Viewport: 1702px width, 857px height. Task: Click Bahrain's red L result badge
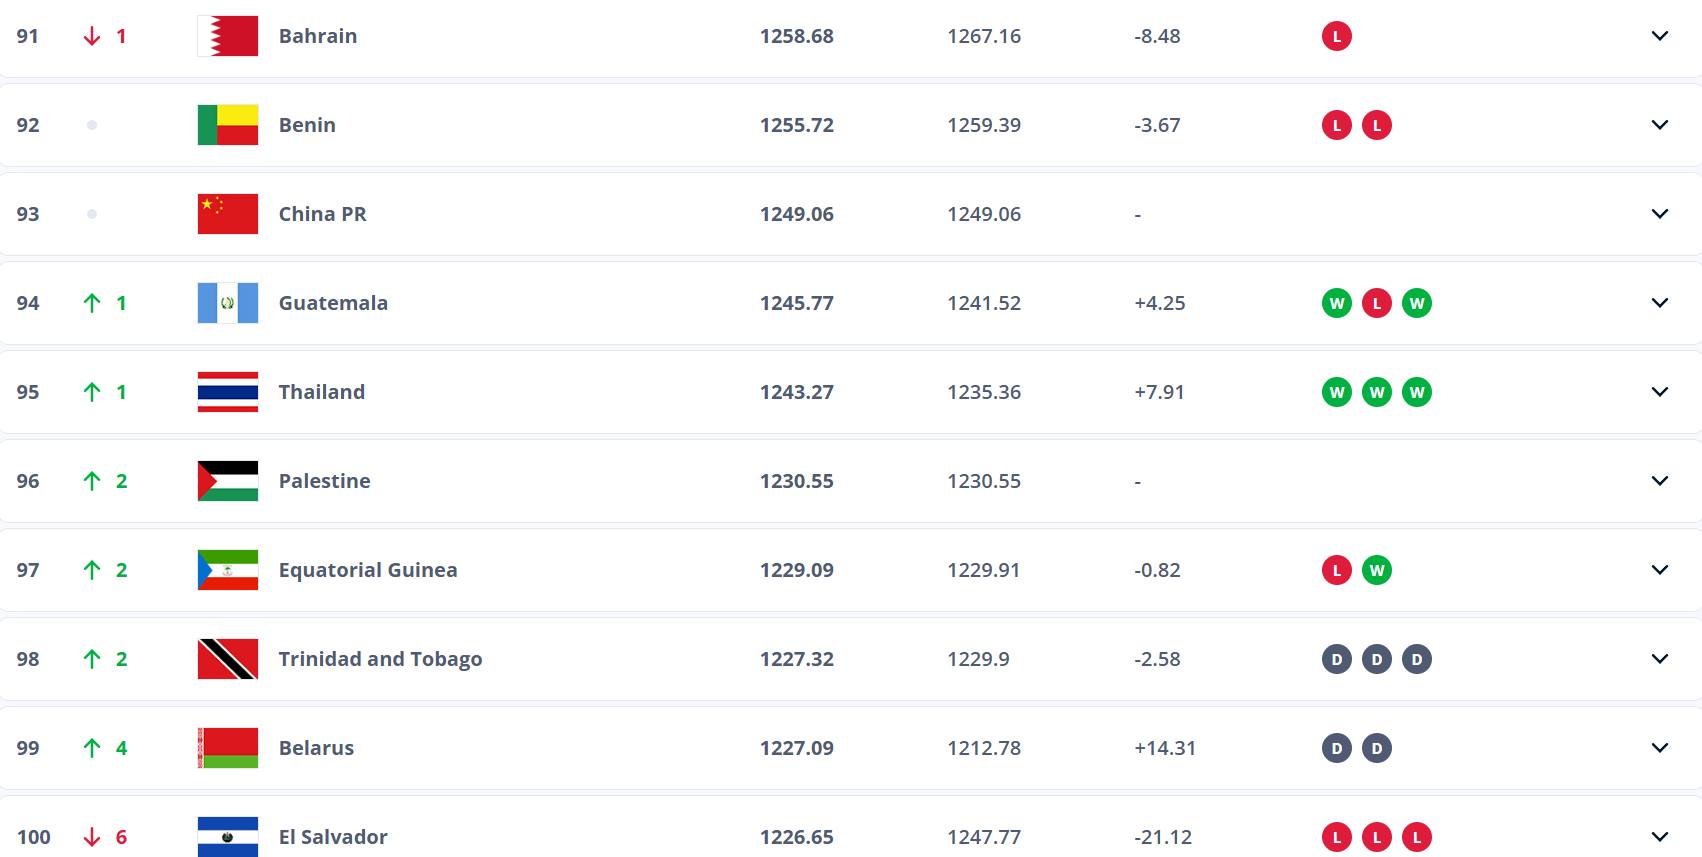click(1336, 36)
